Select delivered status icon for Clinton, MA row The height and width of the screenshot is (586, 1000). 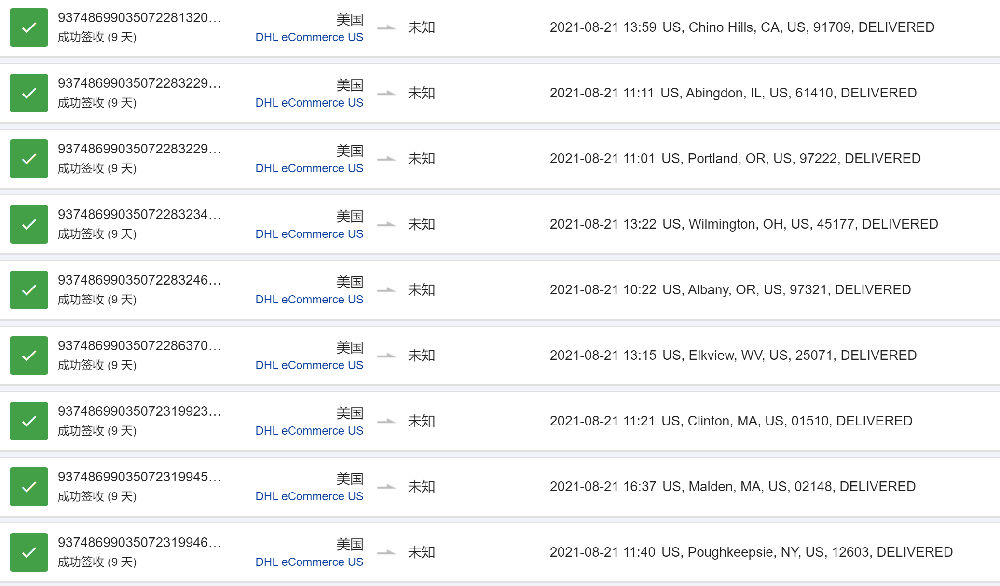[x=29, y=421]
